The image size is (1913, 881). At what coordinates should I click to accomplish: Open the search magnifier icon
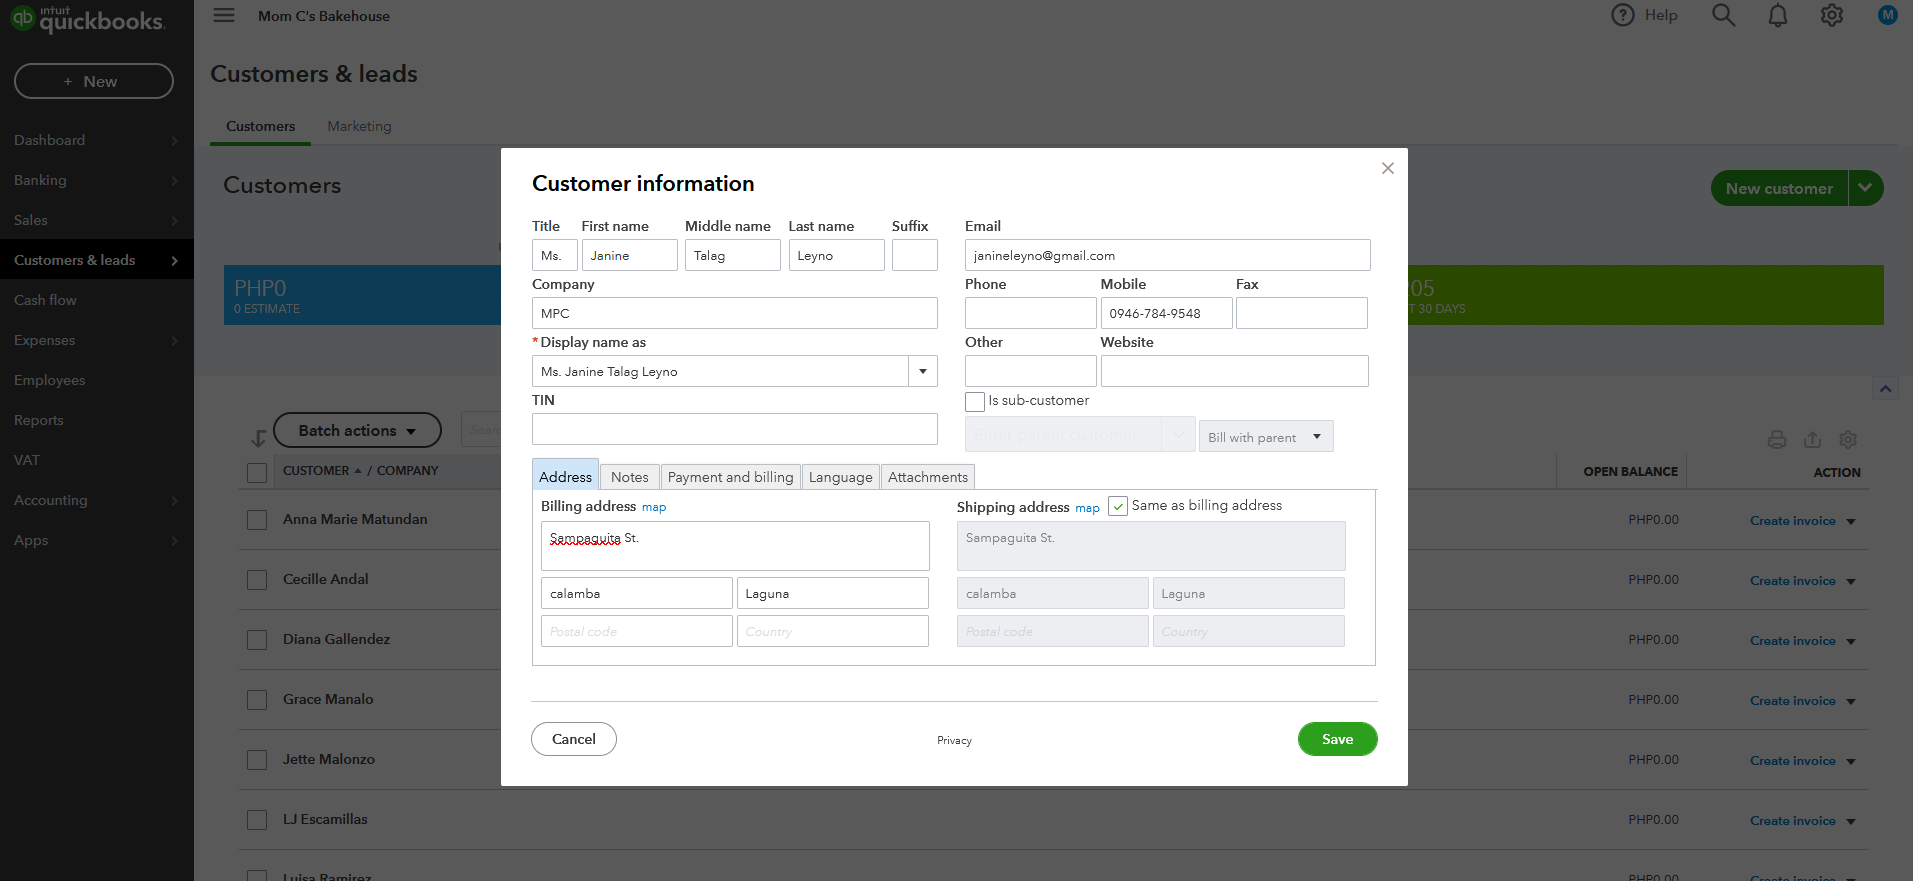tap(1723, 15)
